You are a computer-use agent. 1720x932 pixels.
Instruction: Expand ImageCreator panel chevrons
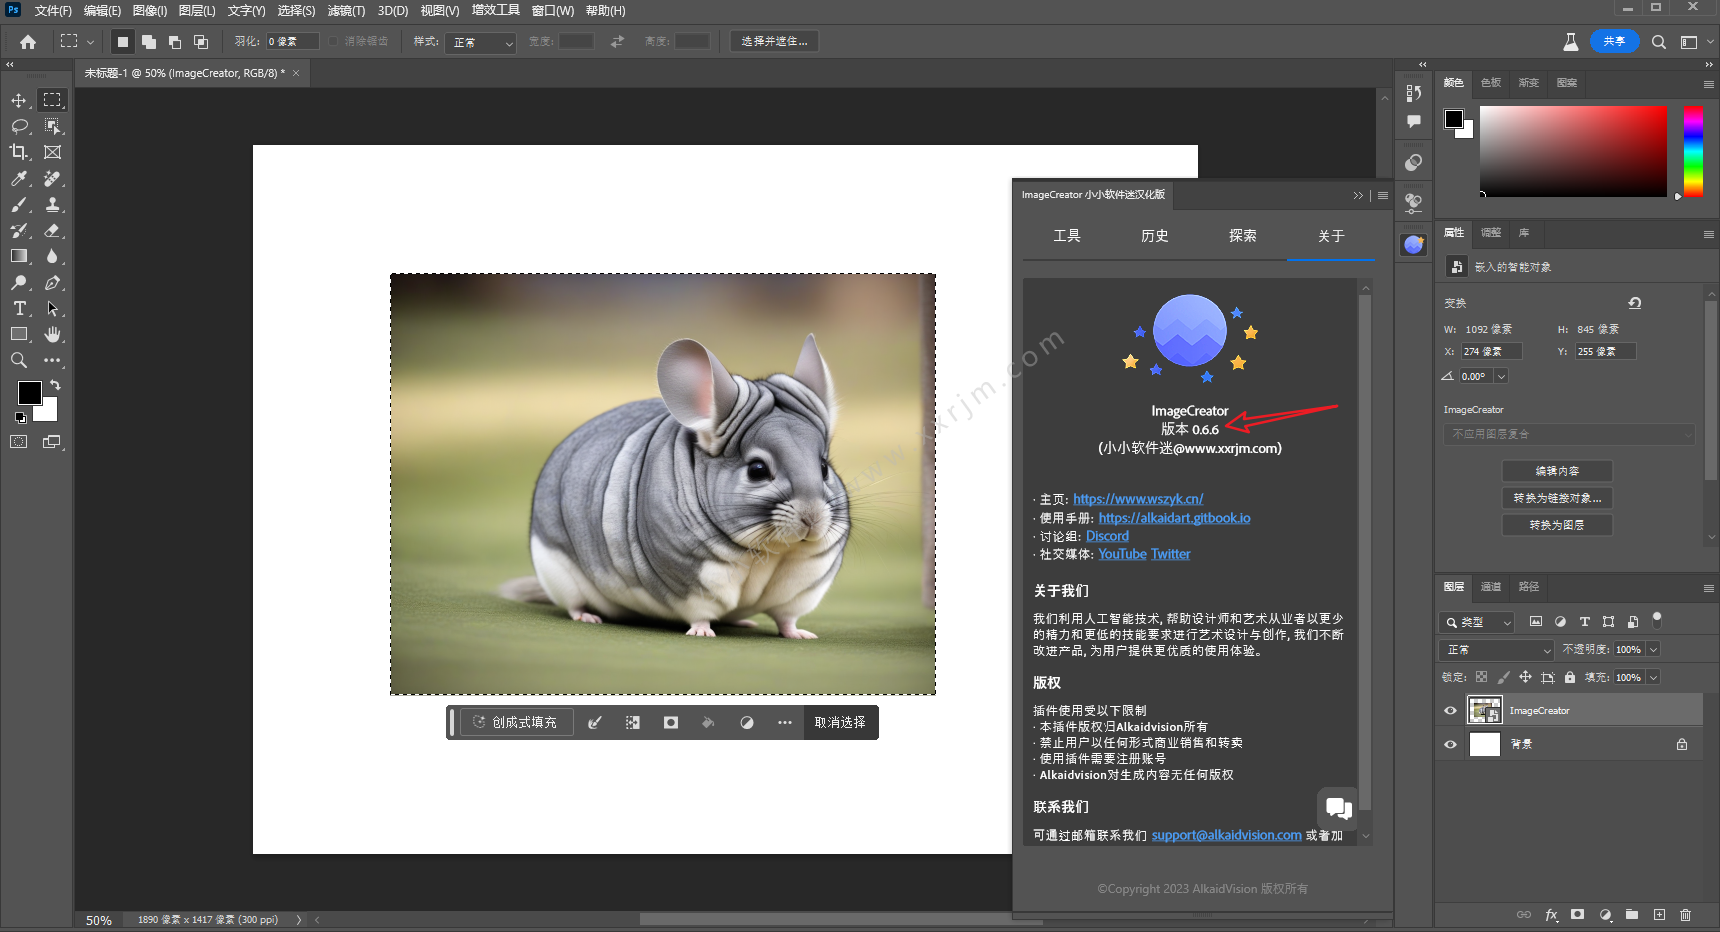1358,195
